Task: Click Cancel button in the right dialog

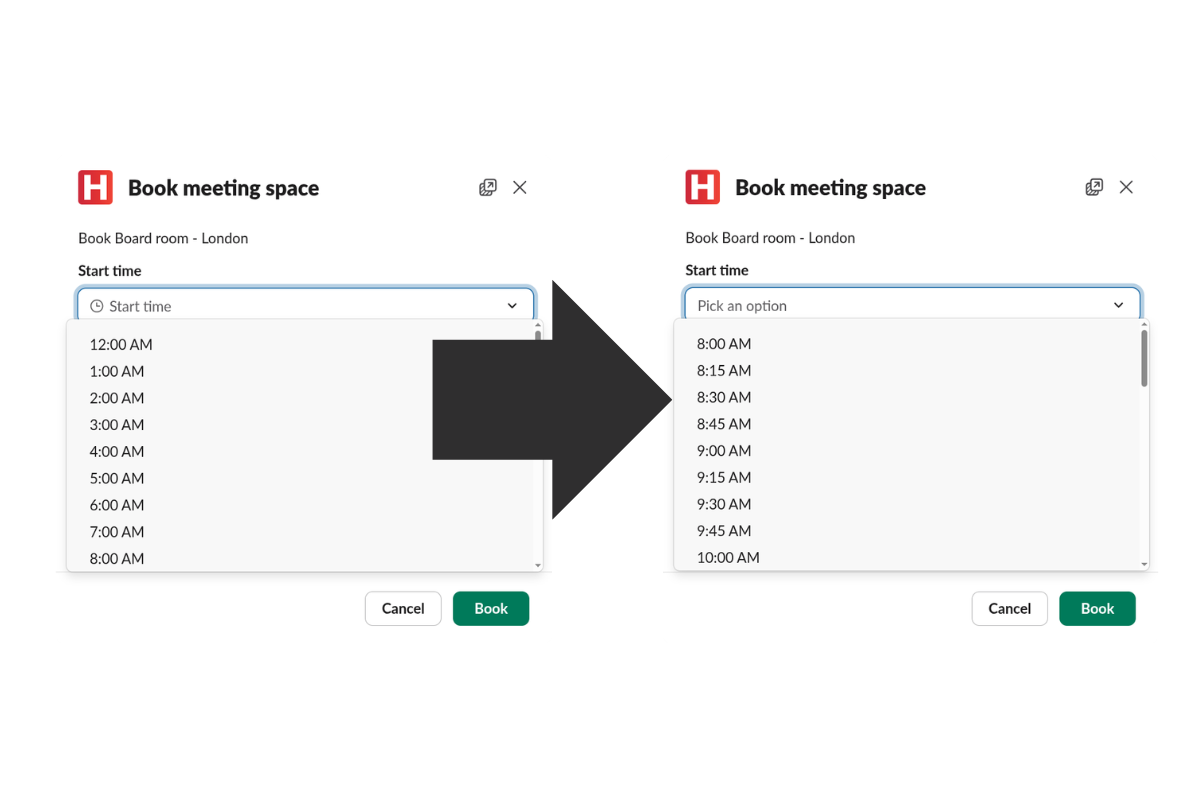Action: (x=1009, y=608)
